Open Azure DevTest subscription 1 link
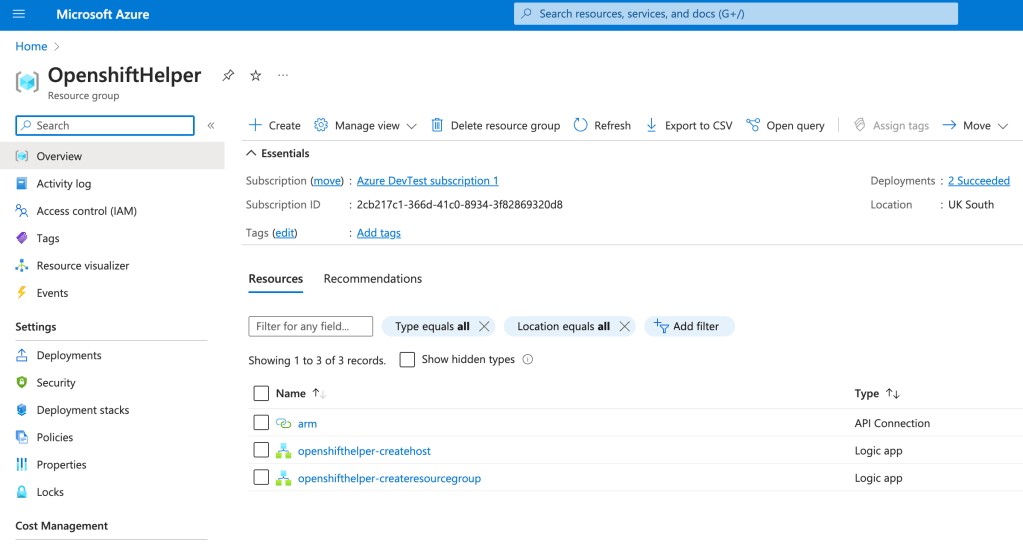 click(x=427, y=181)
